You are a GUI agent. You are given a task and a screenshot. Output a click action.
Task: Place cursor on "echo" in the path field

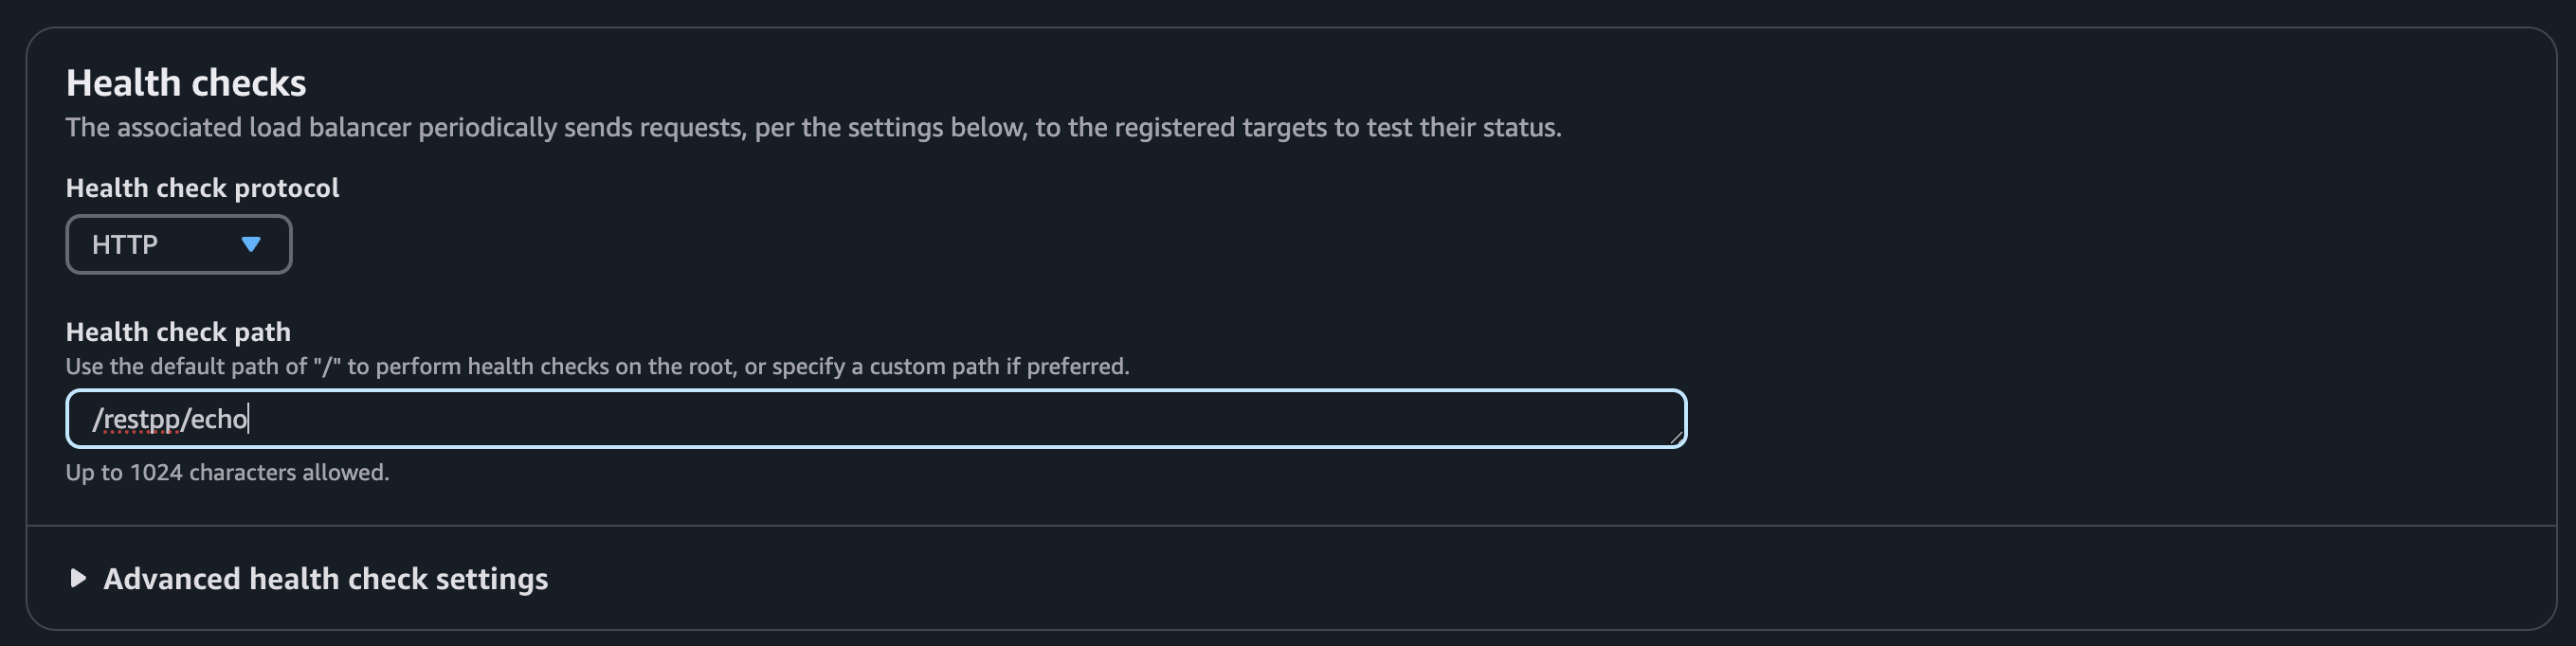pyautogui.click(x=218, y=419)
